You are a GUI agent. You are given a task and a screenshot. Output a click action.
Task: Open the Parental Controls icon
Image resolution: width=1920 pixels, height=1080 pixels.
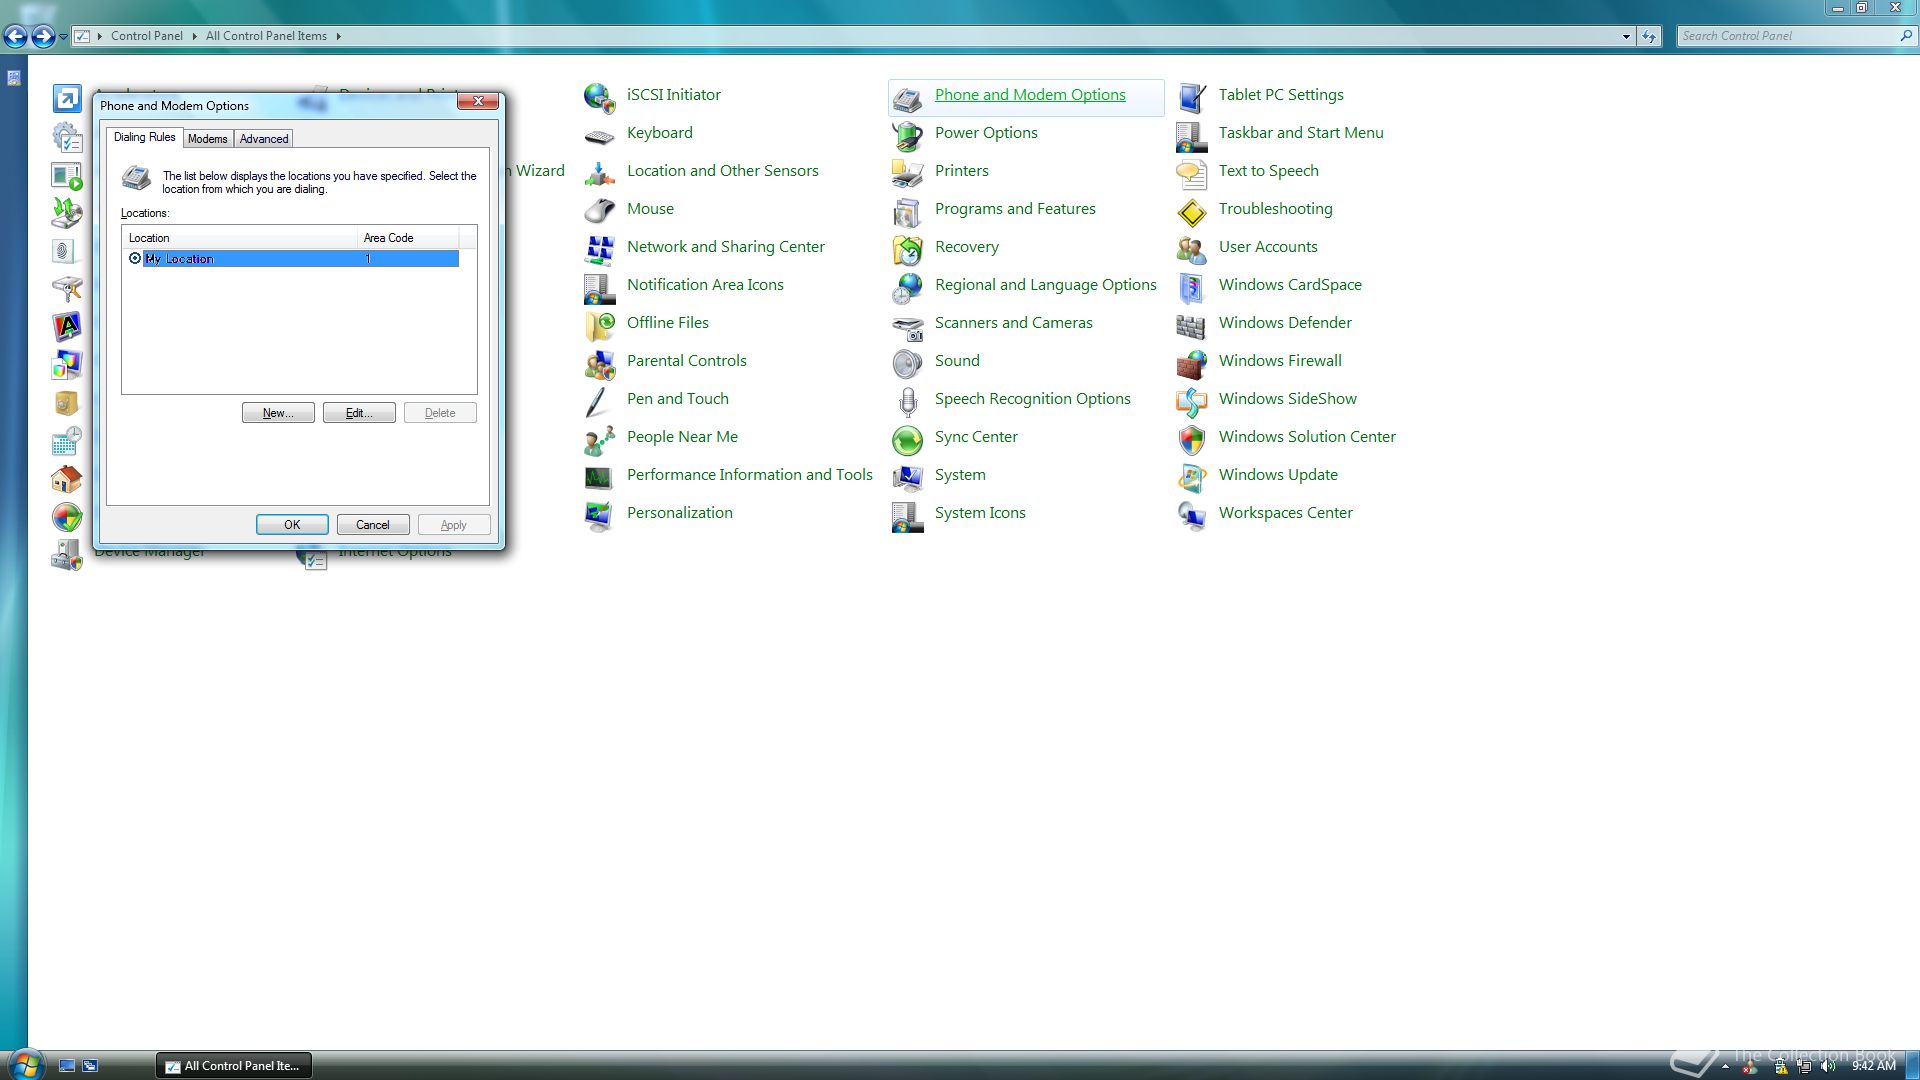click(599, 363)
